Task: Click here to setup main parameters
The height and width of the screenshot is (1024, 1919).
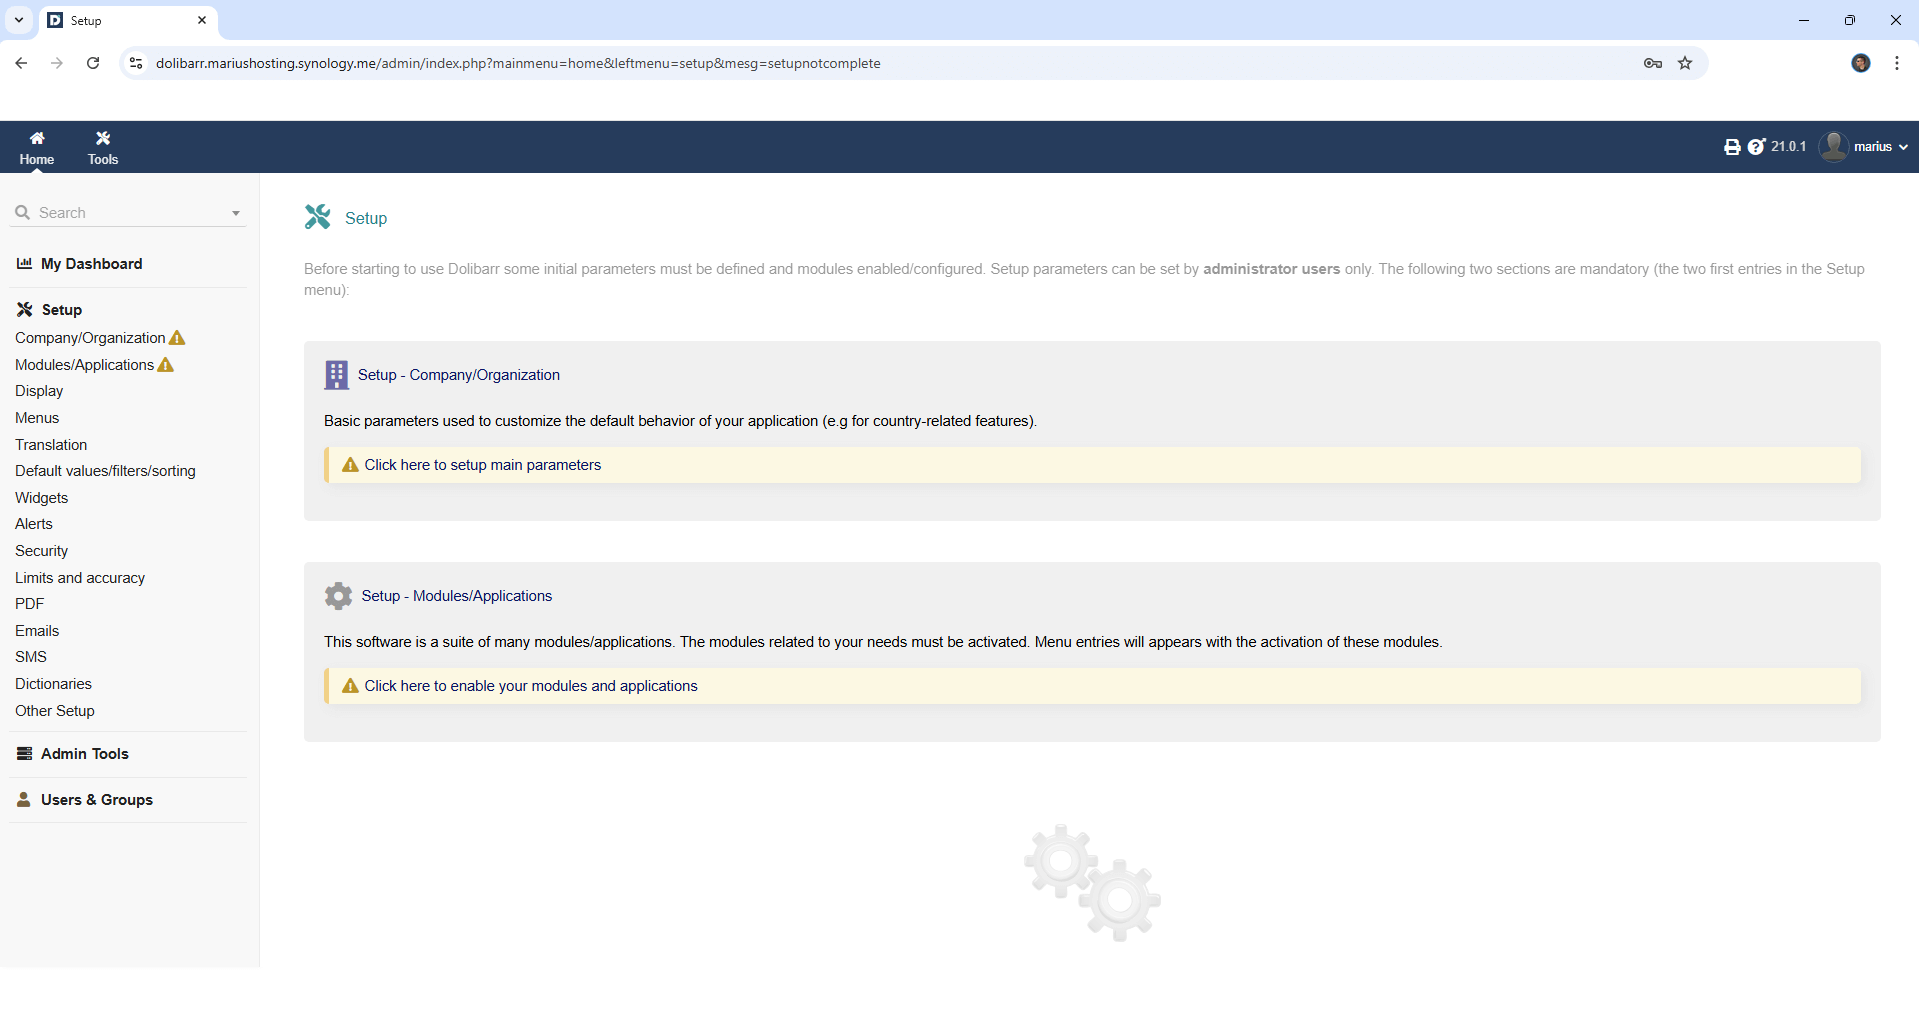Action: tap(483, 465)
